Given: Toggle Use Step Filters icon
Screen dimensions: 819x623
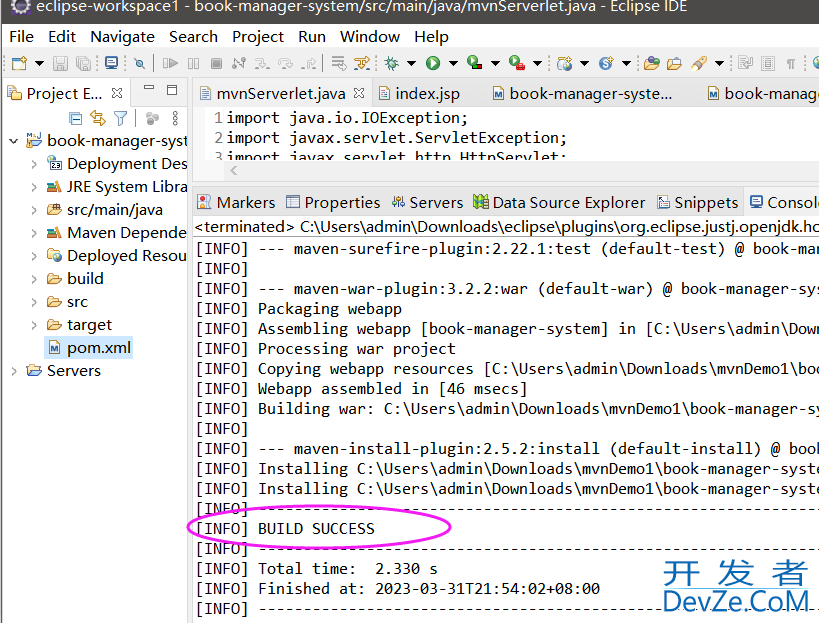Looking at the screenshot, I should 361,63.
